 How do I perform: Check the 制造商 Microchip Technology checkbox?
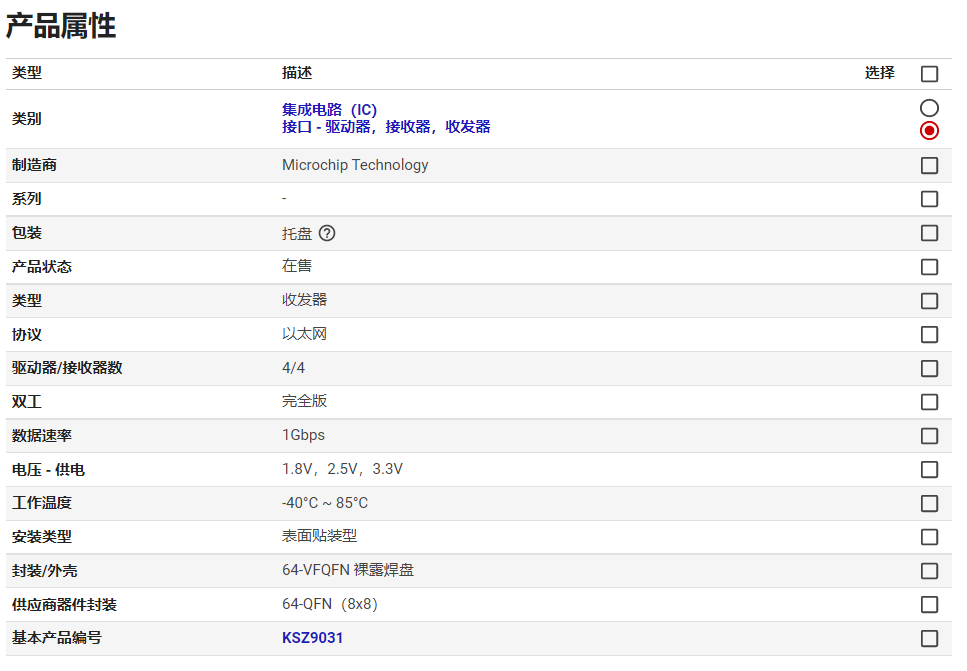(x=929, y=165)
